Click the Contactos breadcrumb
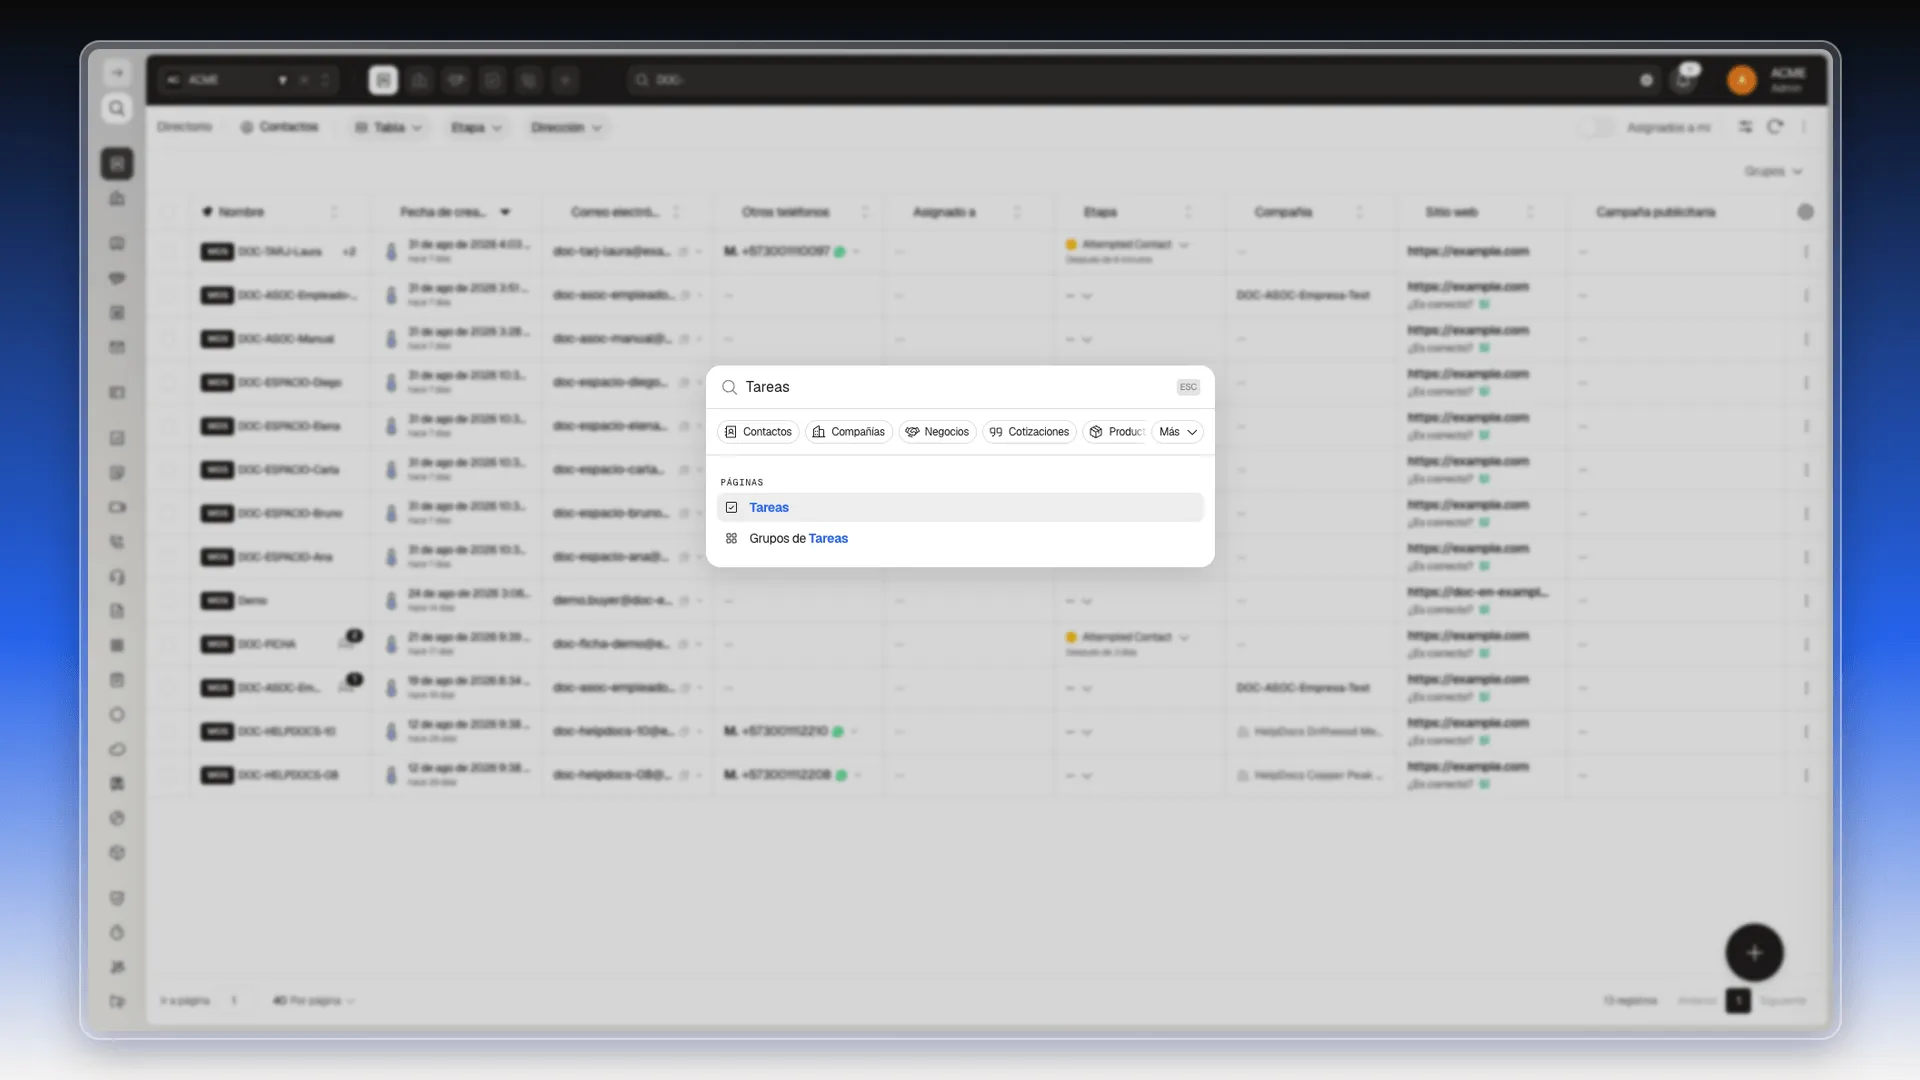This screenshot has width=1920, height=1080. click(x=279, y=127)
